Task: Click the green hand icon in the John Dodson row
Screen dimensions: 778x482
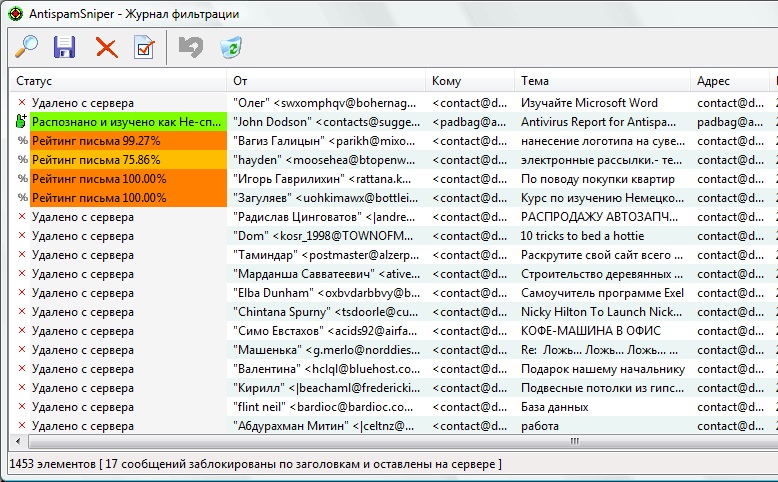Action: point(21,122)
